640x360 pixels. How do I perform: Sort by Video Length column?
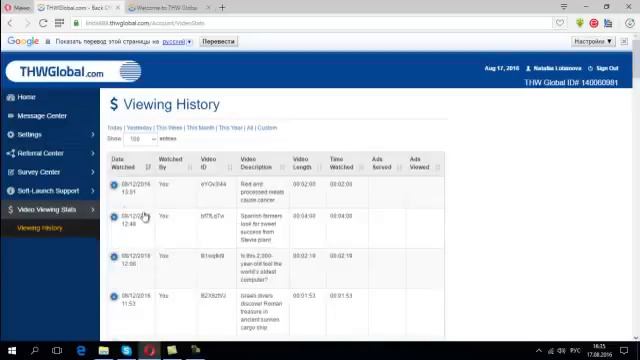(307, 163)
